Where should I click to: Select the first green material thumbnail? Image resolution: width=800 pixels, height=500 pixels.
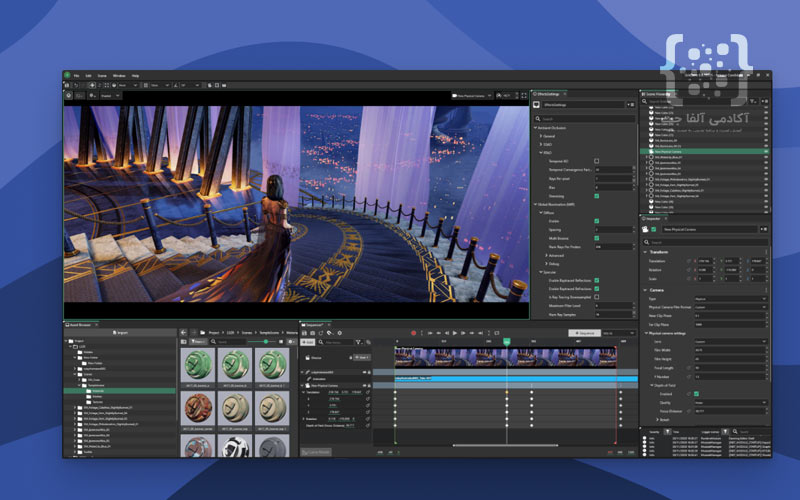198,364
